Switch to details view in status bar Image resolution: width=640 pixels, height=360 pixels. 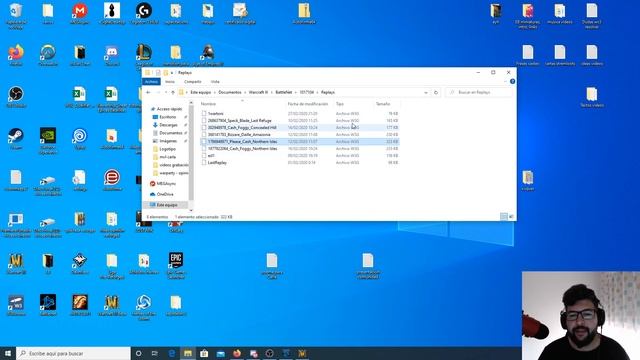(504, 217)
